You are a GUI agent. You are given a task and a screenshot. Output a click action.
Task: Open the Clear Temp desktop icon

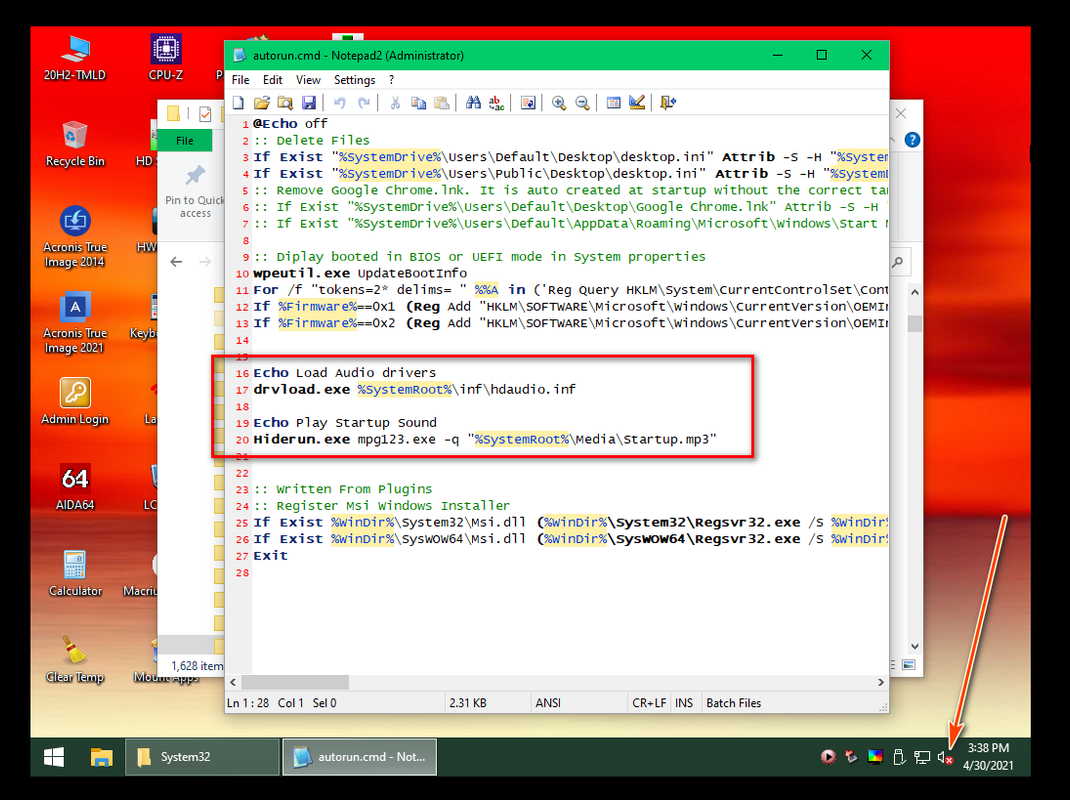[x=75, y=659]
